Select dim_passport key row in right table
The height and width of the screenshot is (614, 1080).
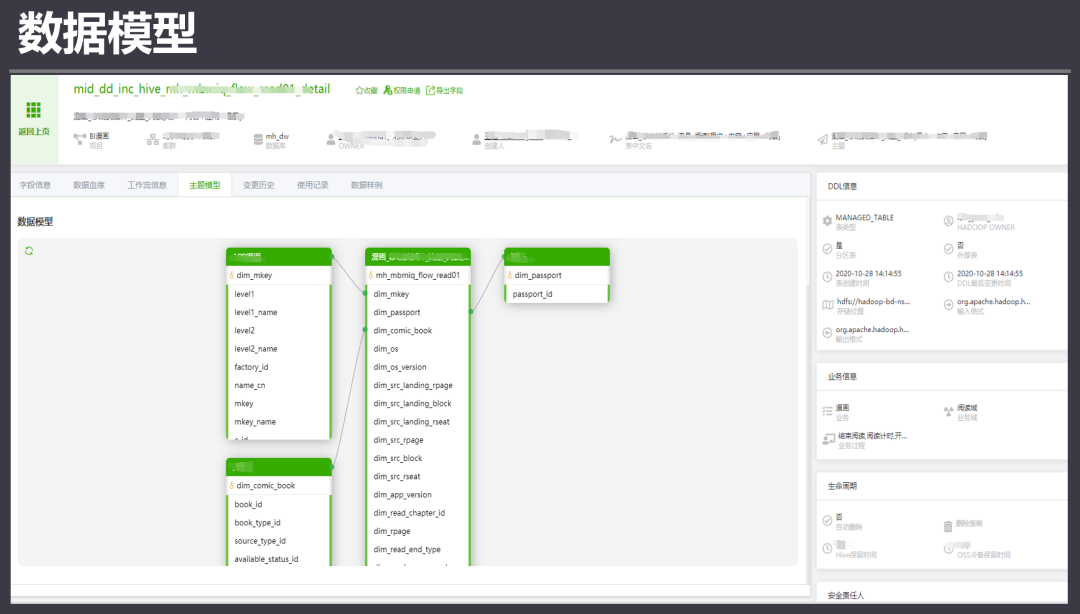[557, 275]
